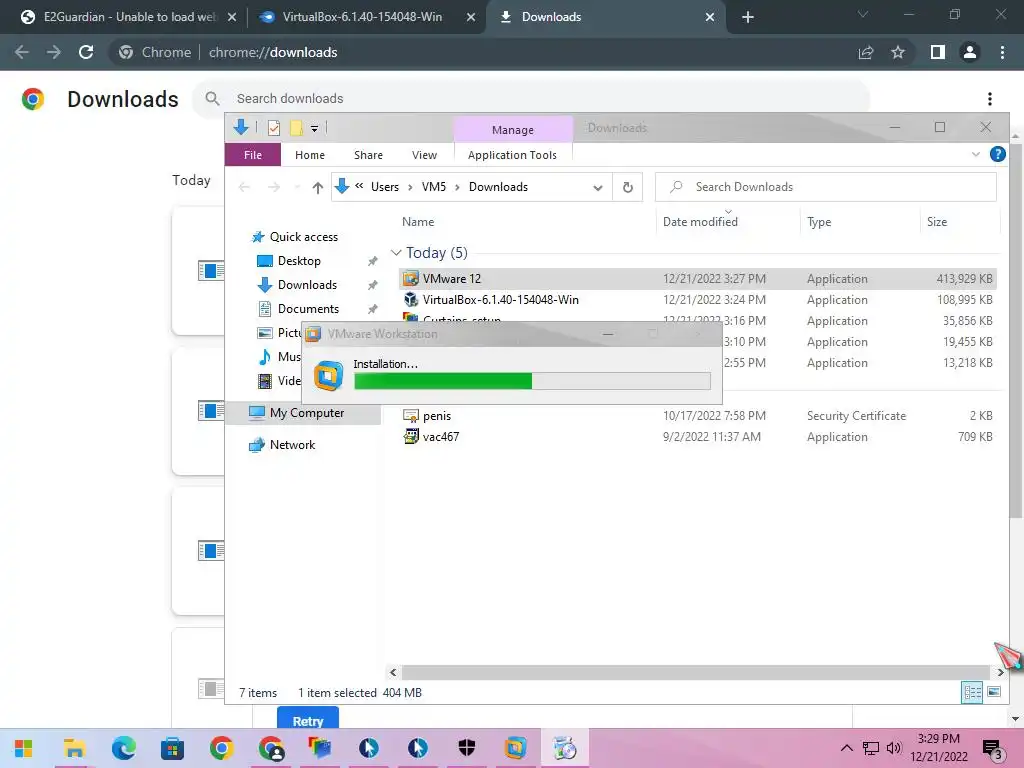Open File Explorer from taskbar
The image size is (1024, 768).
point(74,748)
